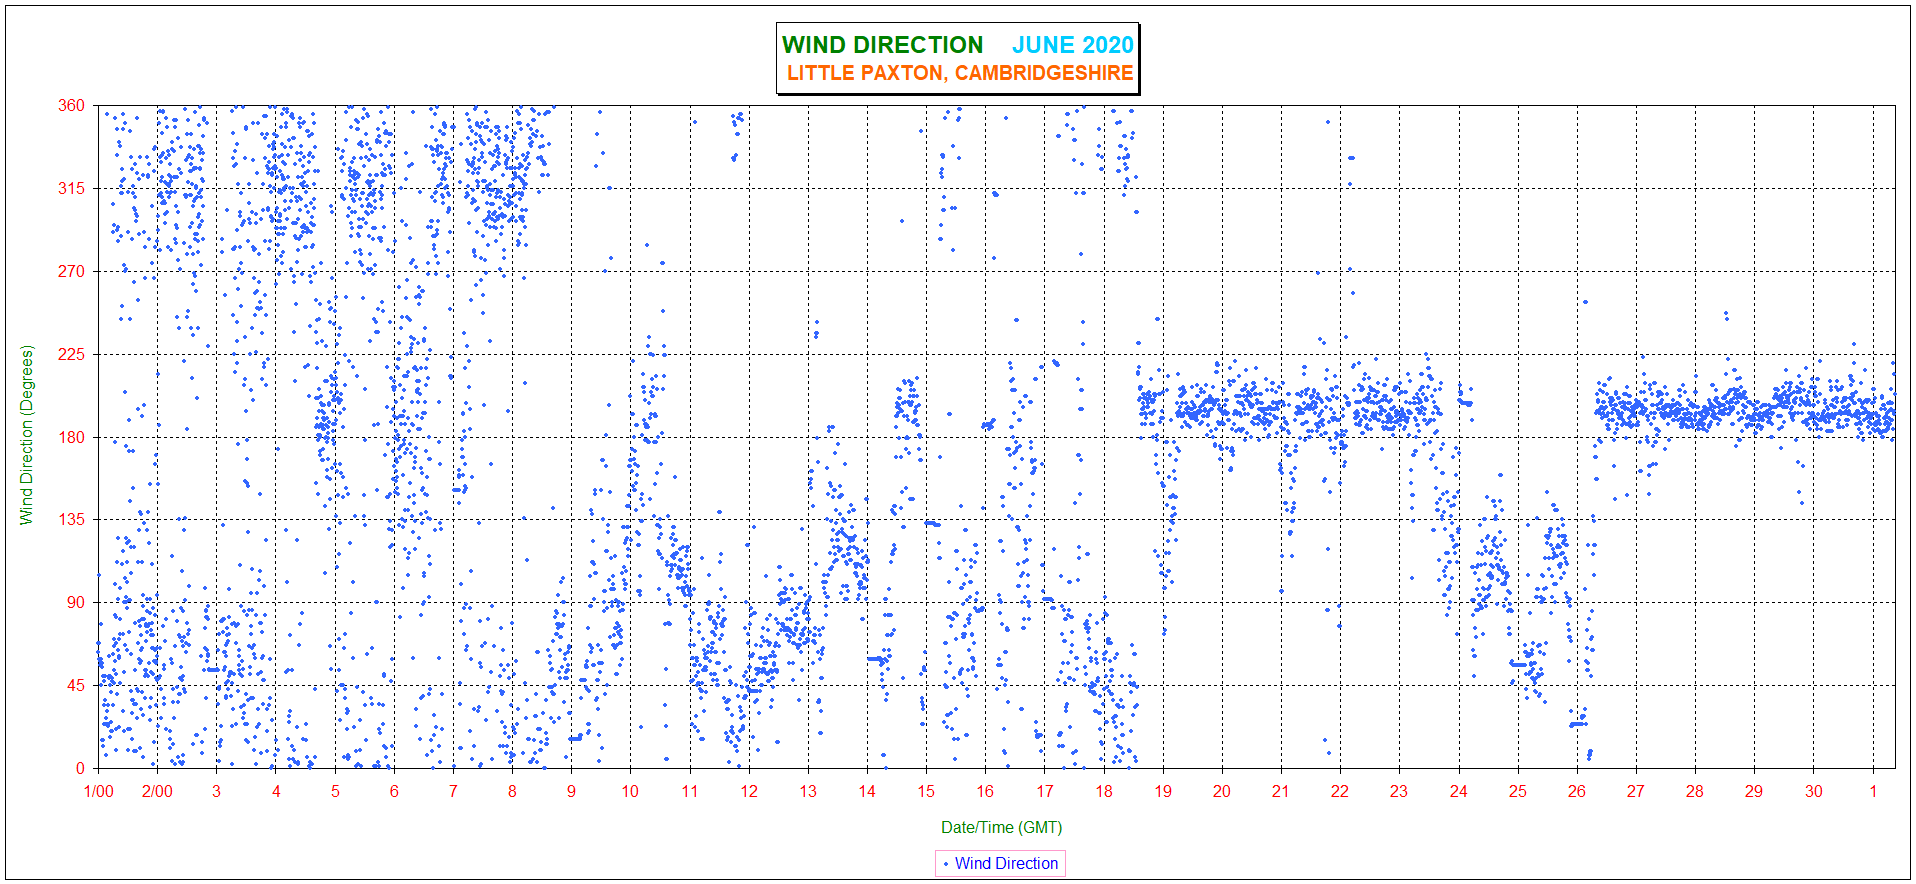Click the y-axis value 180
Image resolution: width=1916 pixels, height=884 pixels.
[71, 437]
